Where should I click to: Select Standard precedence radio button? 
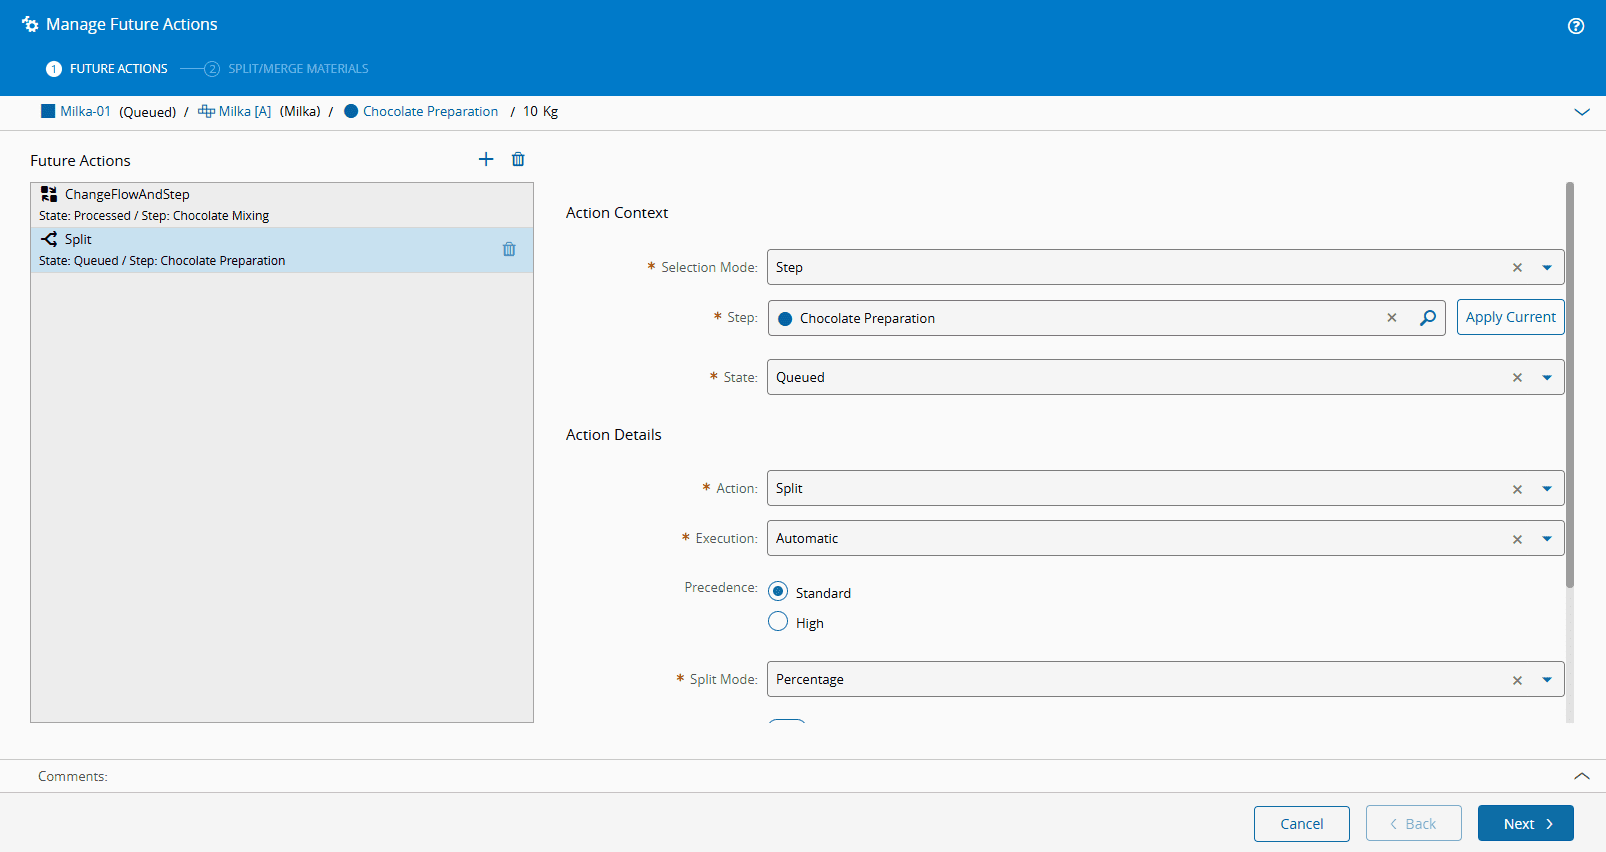coord(778,592)
